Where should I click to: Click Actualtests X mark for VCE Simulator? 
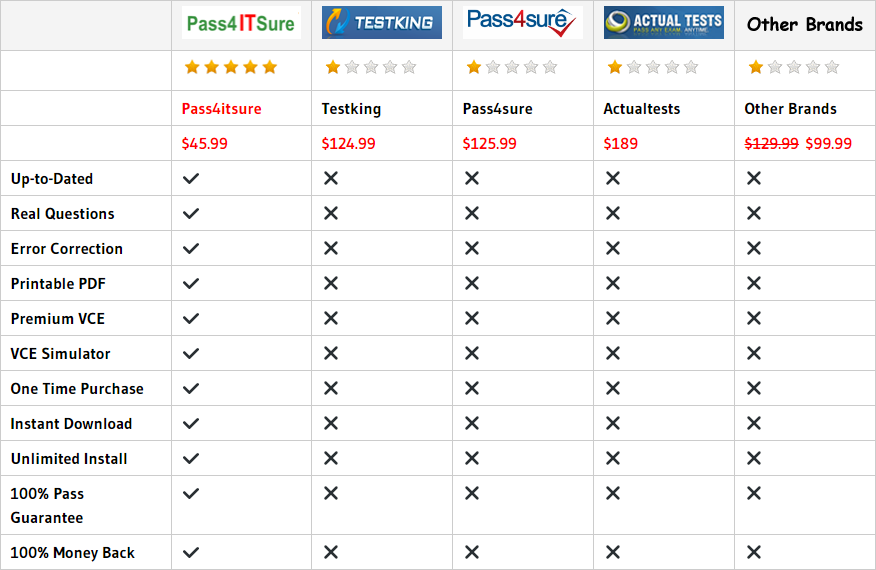coord(613,354)
